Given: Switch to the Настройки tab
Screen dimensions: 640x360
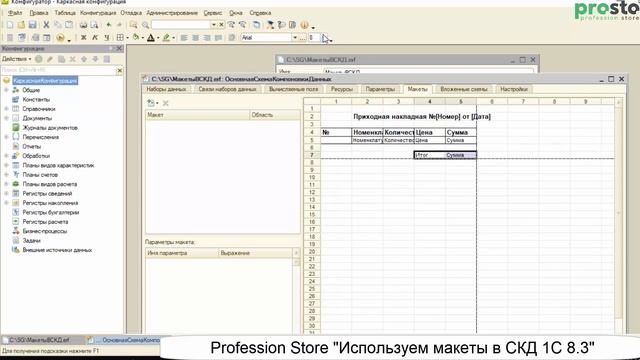Looking at the screenshot, I should pos(514,89).
